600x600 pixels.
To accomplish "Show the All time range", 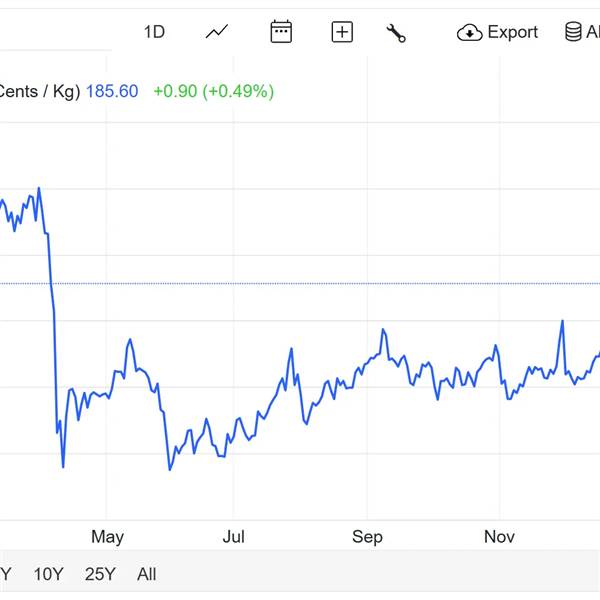I will [147, 574].
